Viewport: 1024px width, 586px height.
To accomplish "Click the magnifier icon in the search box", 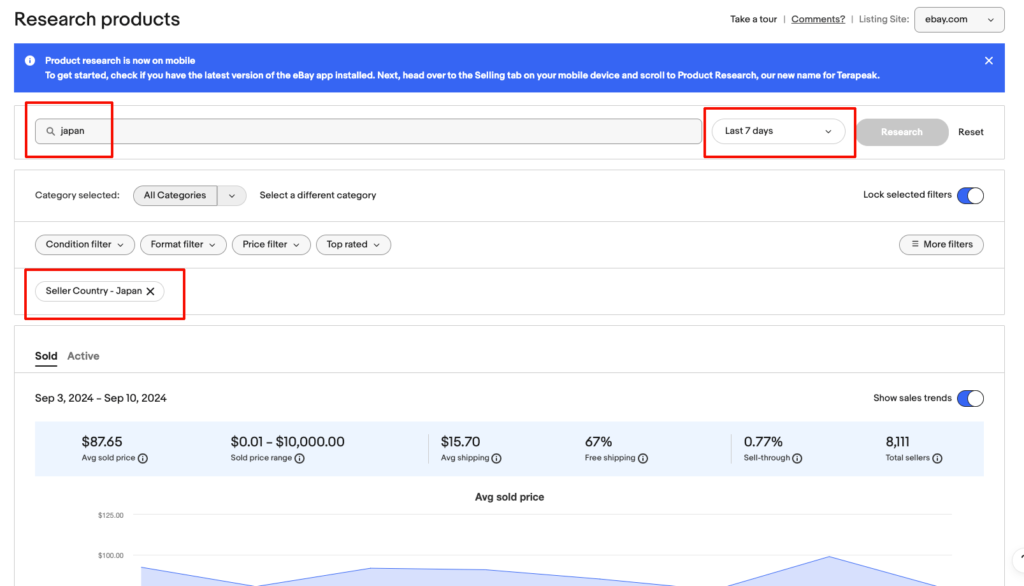I will (x=50, y=131).
